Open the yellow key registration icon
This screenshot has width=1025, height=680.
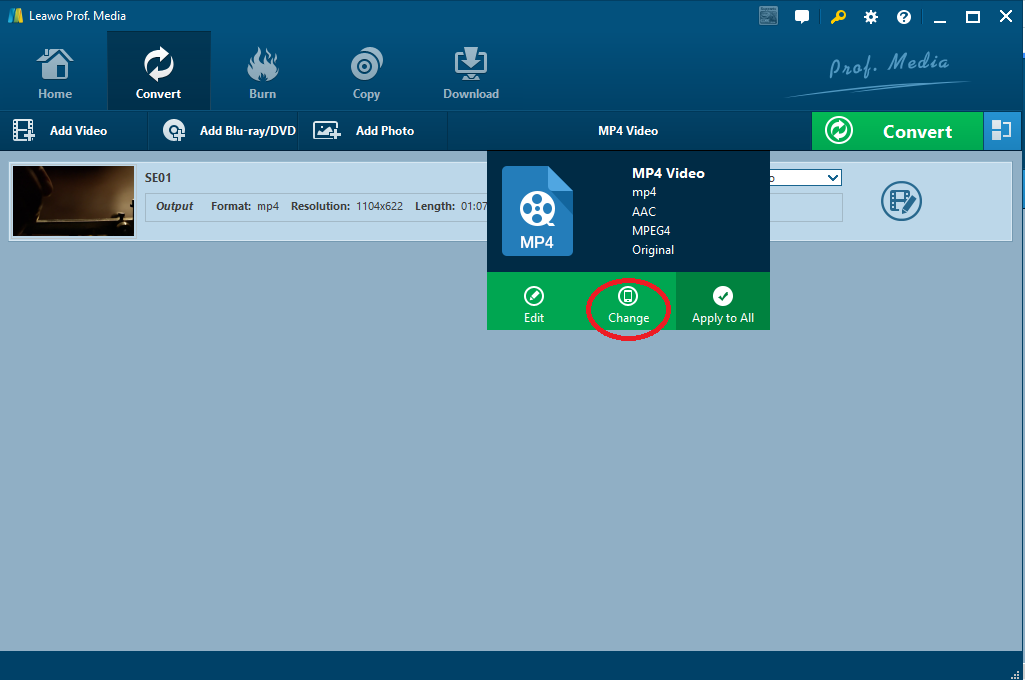(x=837, y=17)
